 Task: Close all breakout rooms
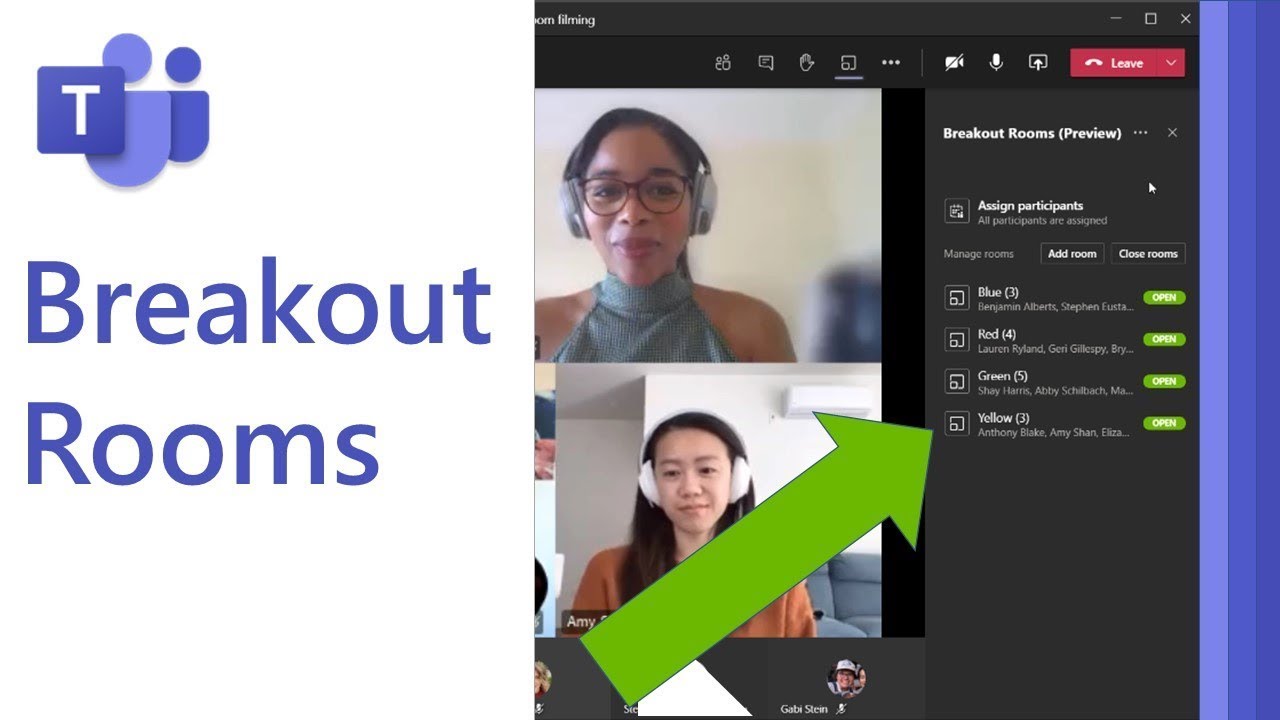coord(1148,254)
